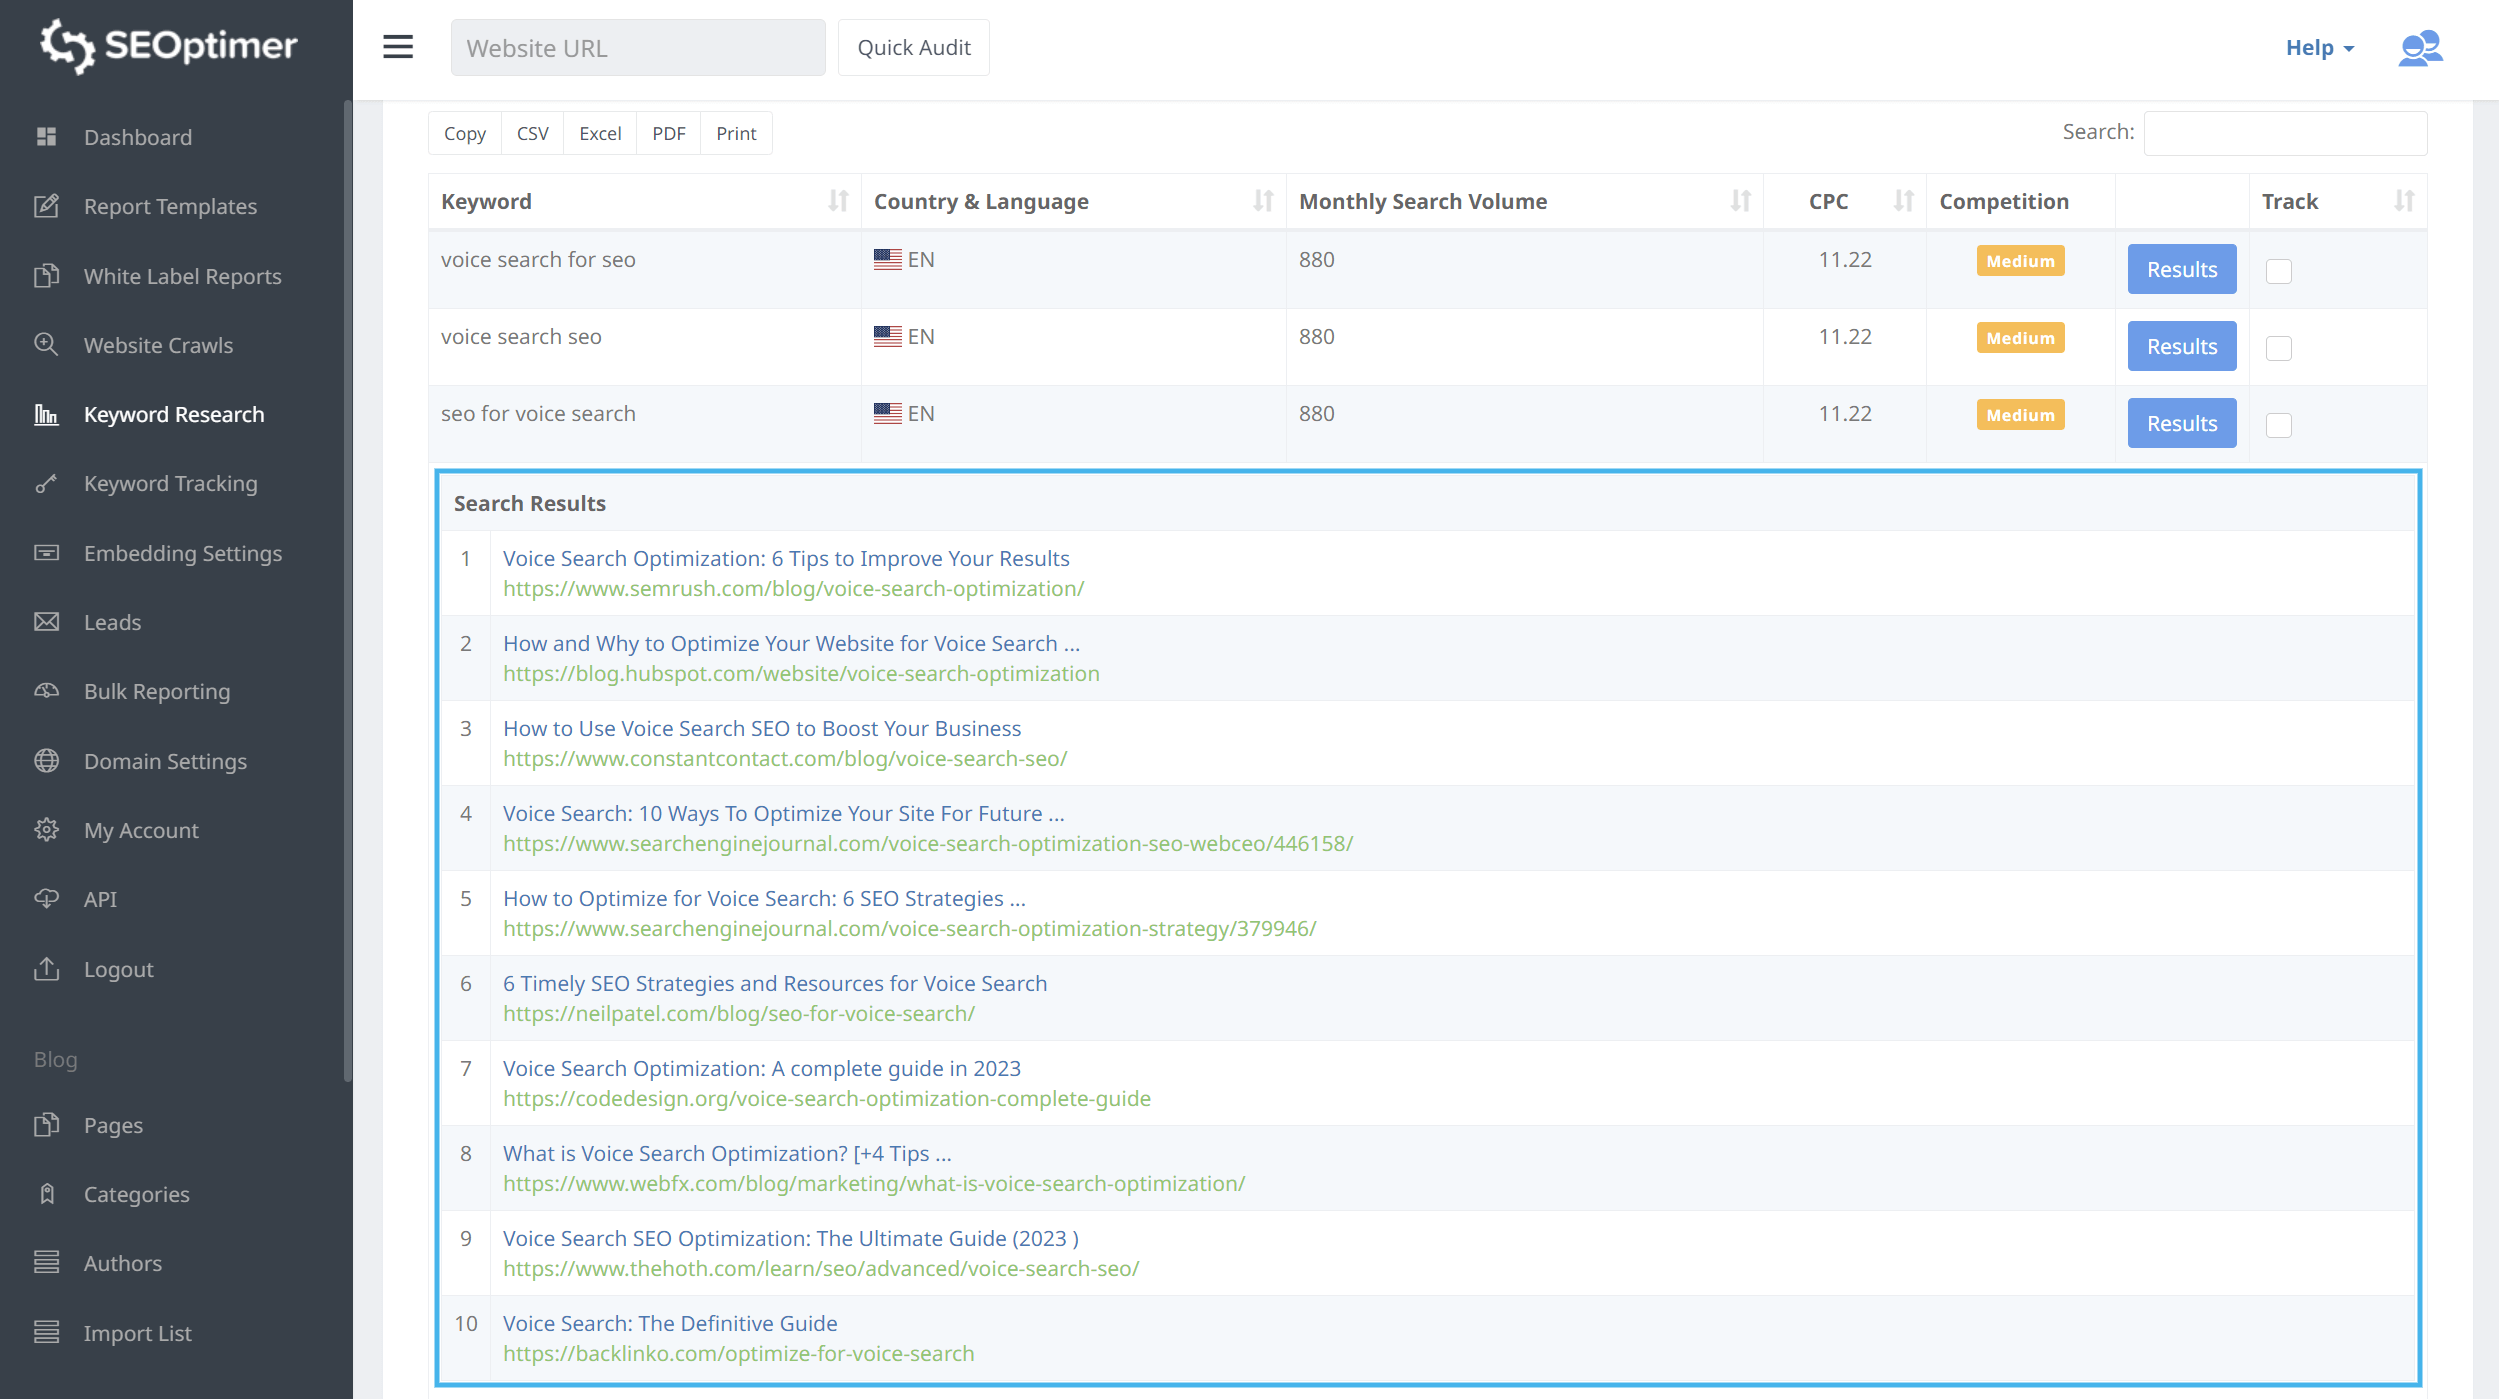Click the Dashboard sidebar icon

[46, 137]
